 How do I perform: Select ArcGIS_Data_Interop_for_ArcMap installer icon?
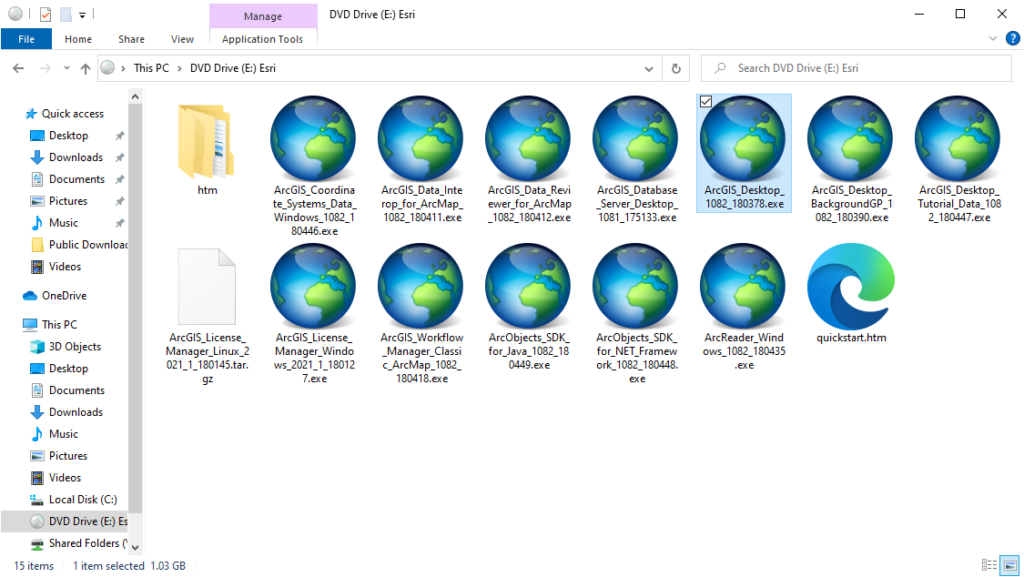tap(421, 138)
